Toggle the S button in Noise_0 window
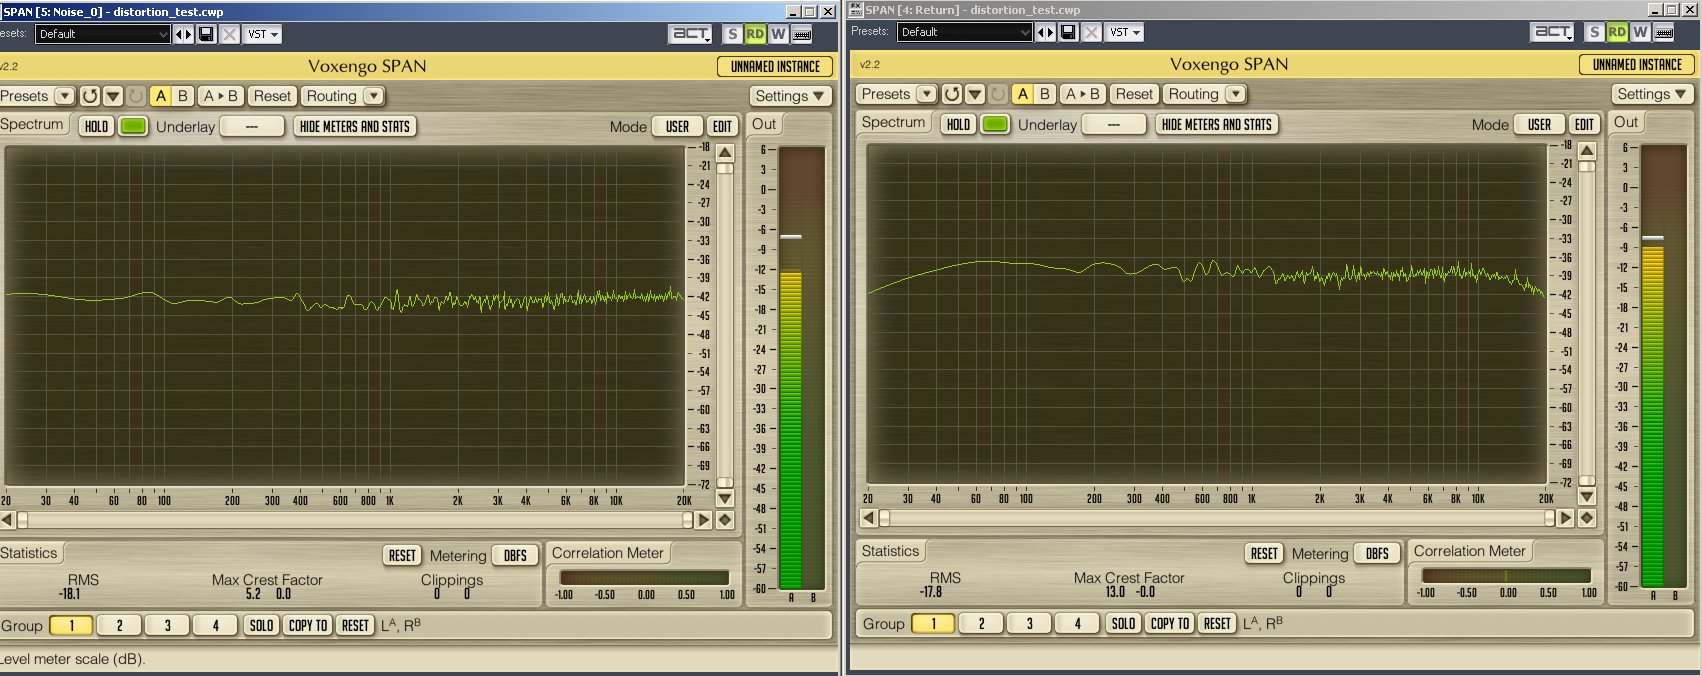Image resolution: width=1702 pixels, height=676 pixels. tap(733, 34)
